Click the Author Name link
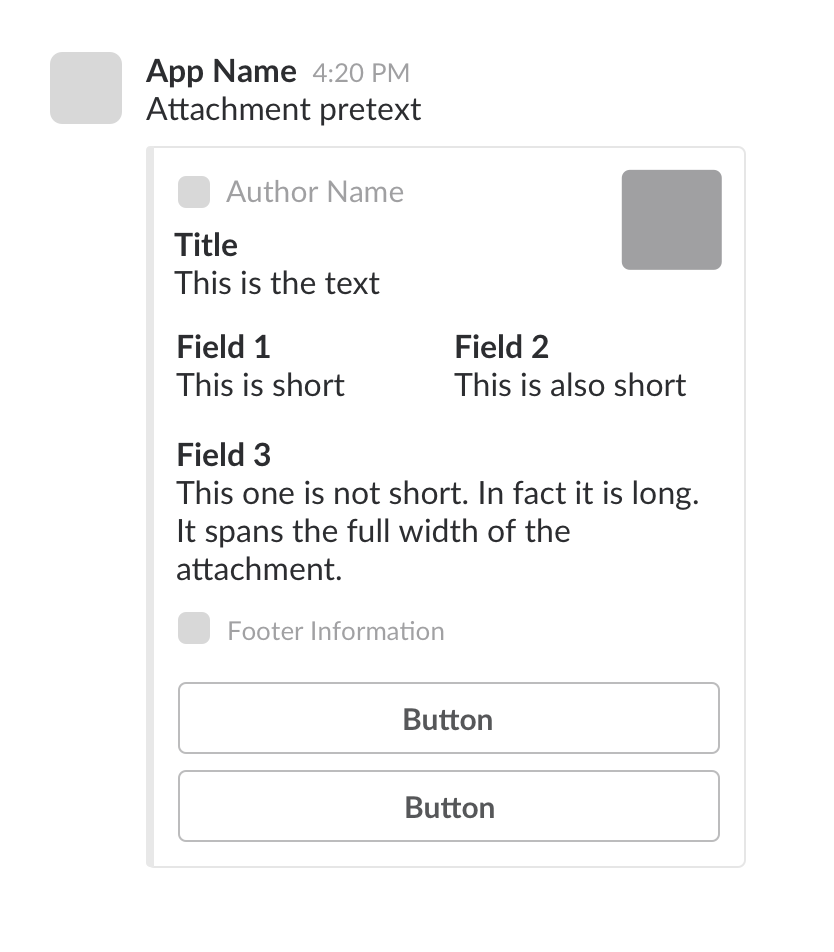This screenshot has height=952, width=834. [314, 191]
